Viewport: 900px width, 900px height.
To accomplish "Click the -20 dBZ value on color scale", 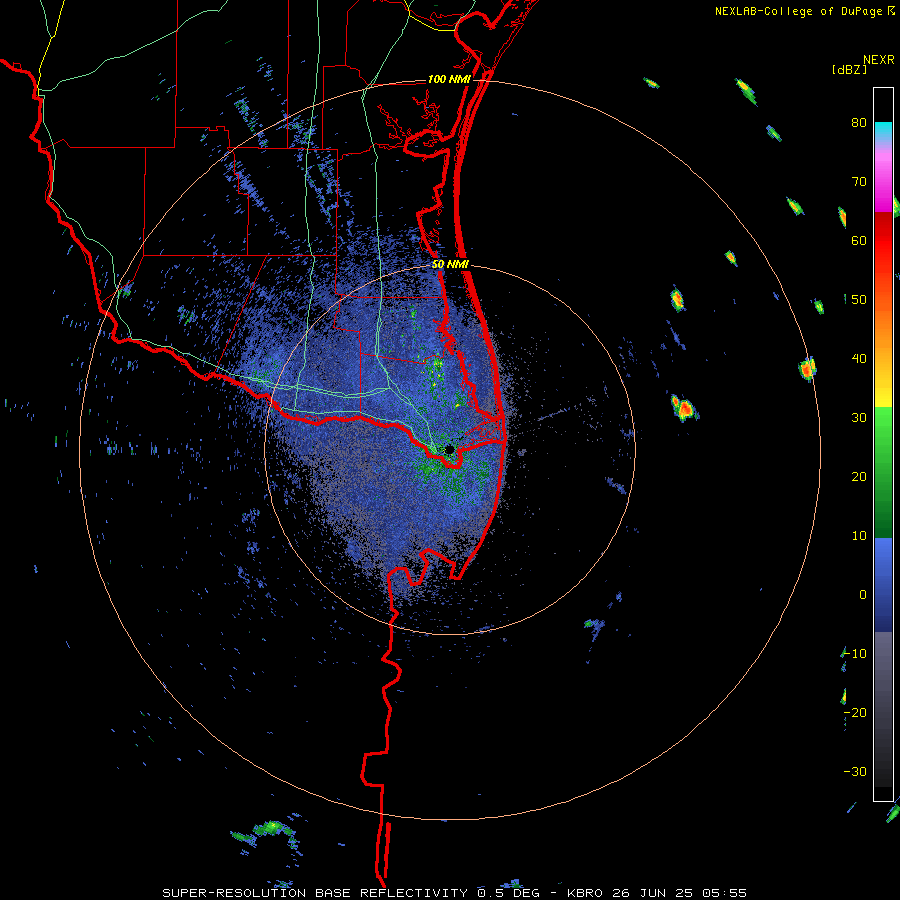I will pos(855,713).
